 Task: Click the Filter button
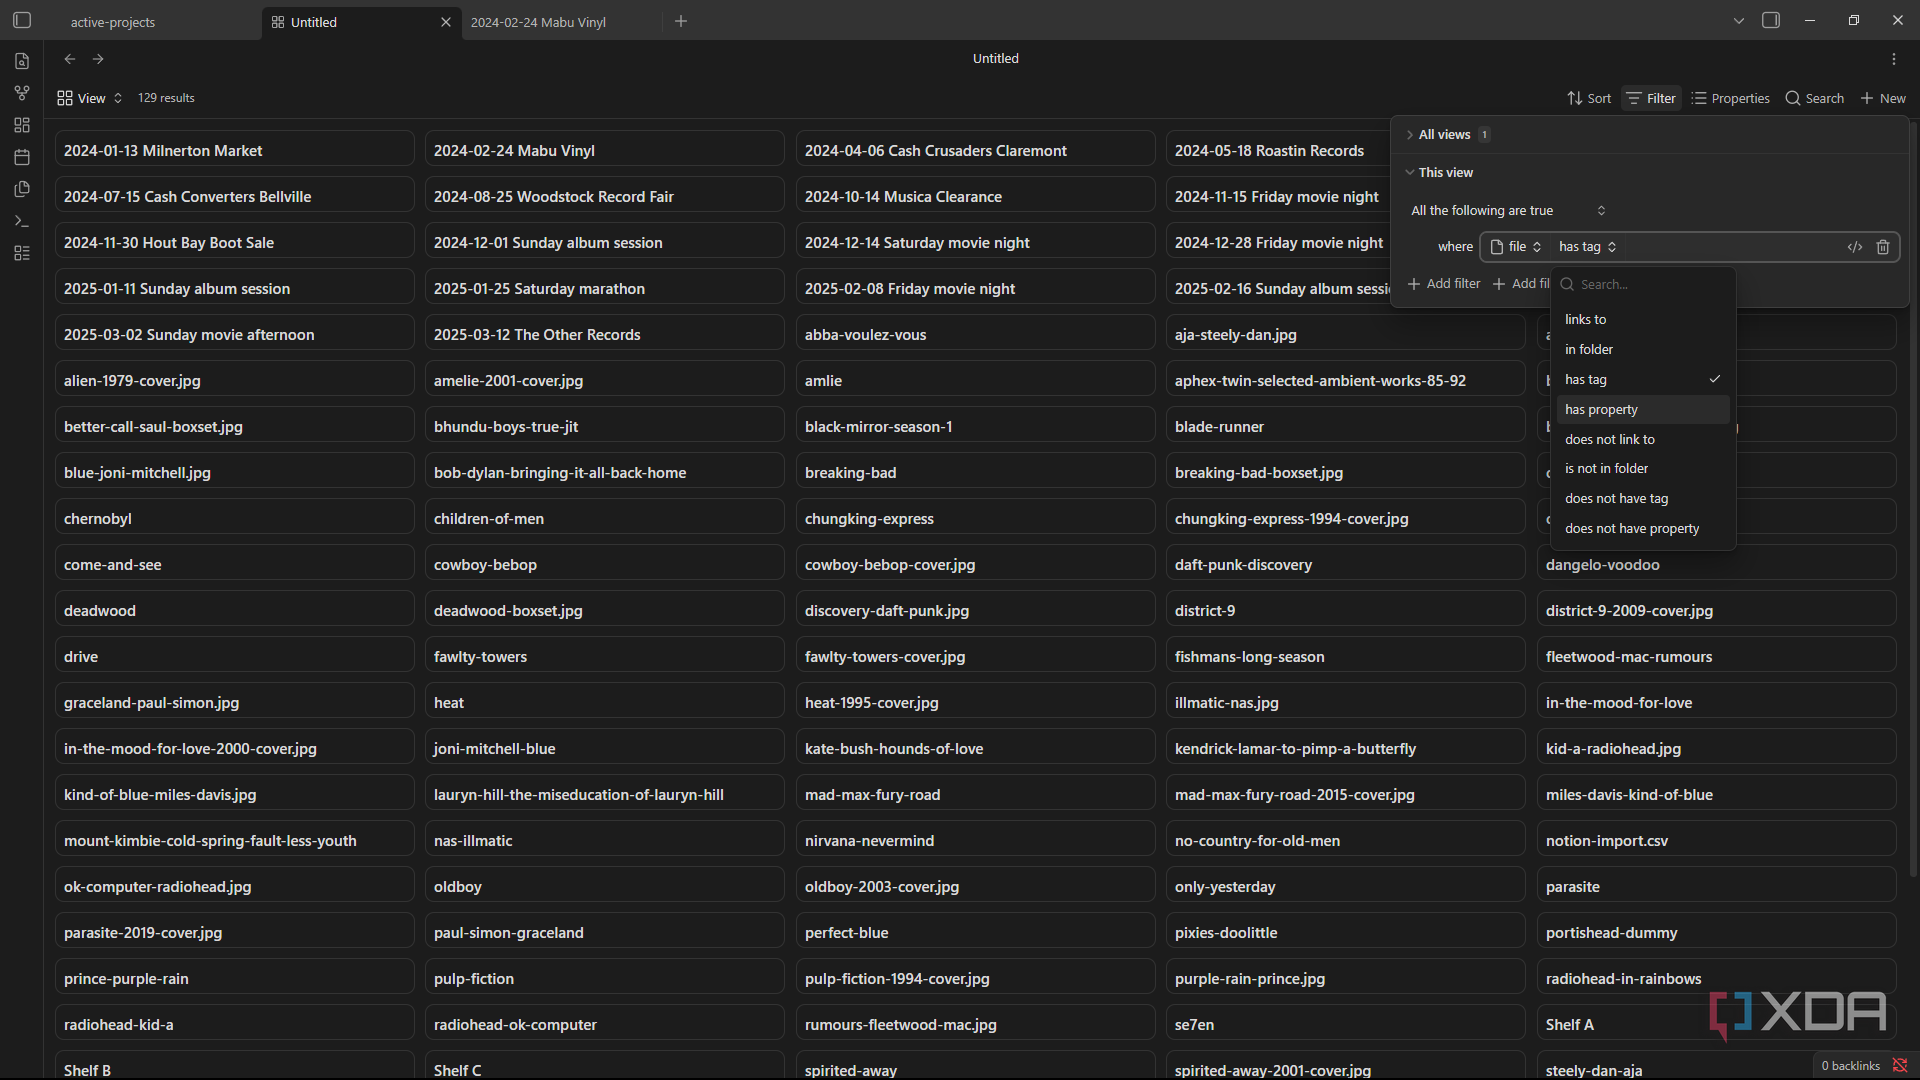tap(1651, 98)
